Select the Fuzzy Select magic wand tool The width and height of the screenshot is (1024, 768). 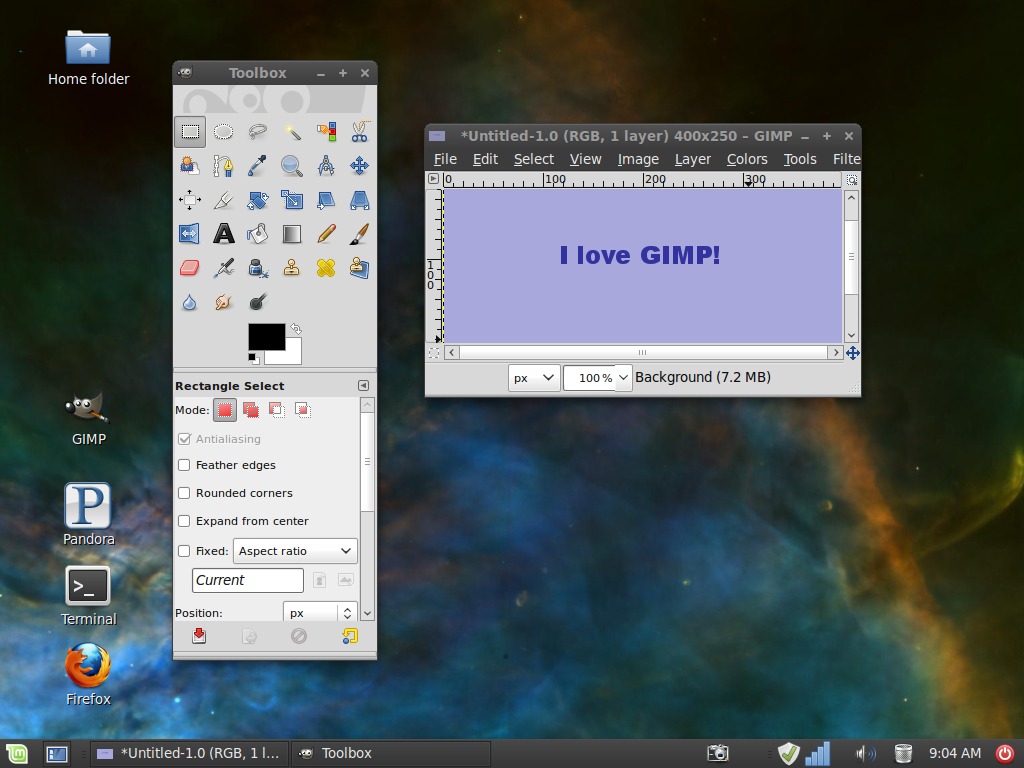[292, 132]
